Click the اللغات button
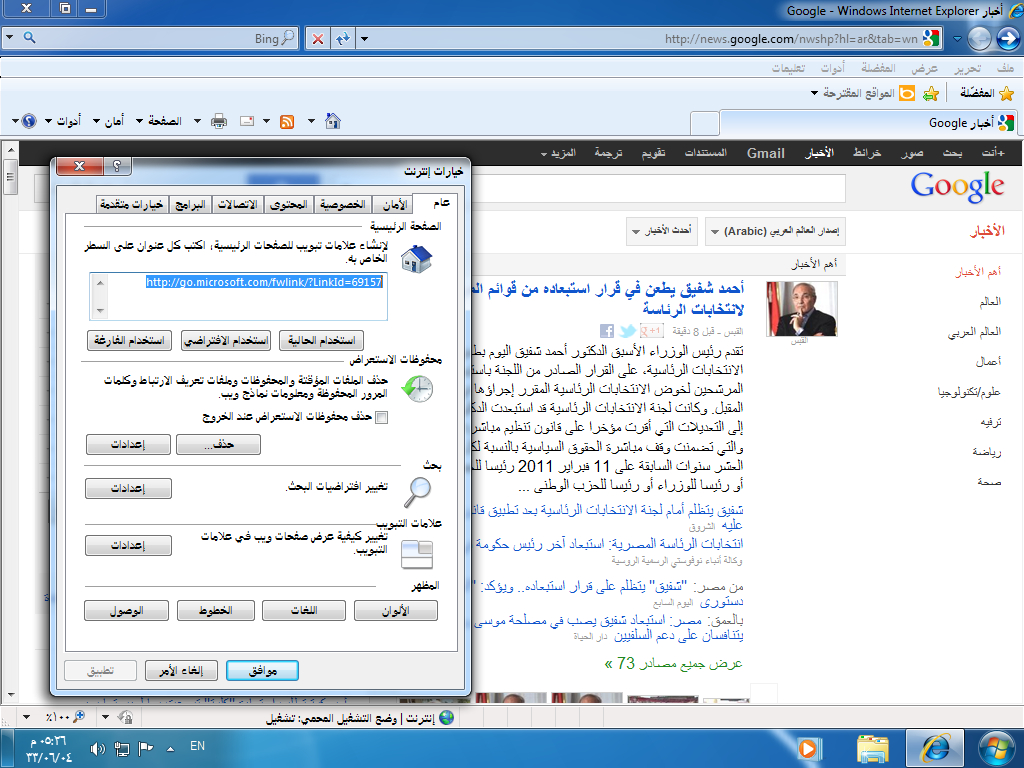This screenshot has width=1024, height=768. click(304, 611)
